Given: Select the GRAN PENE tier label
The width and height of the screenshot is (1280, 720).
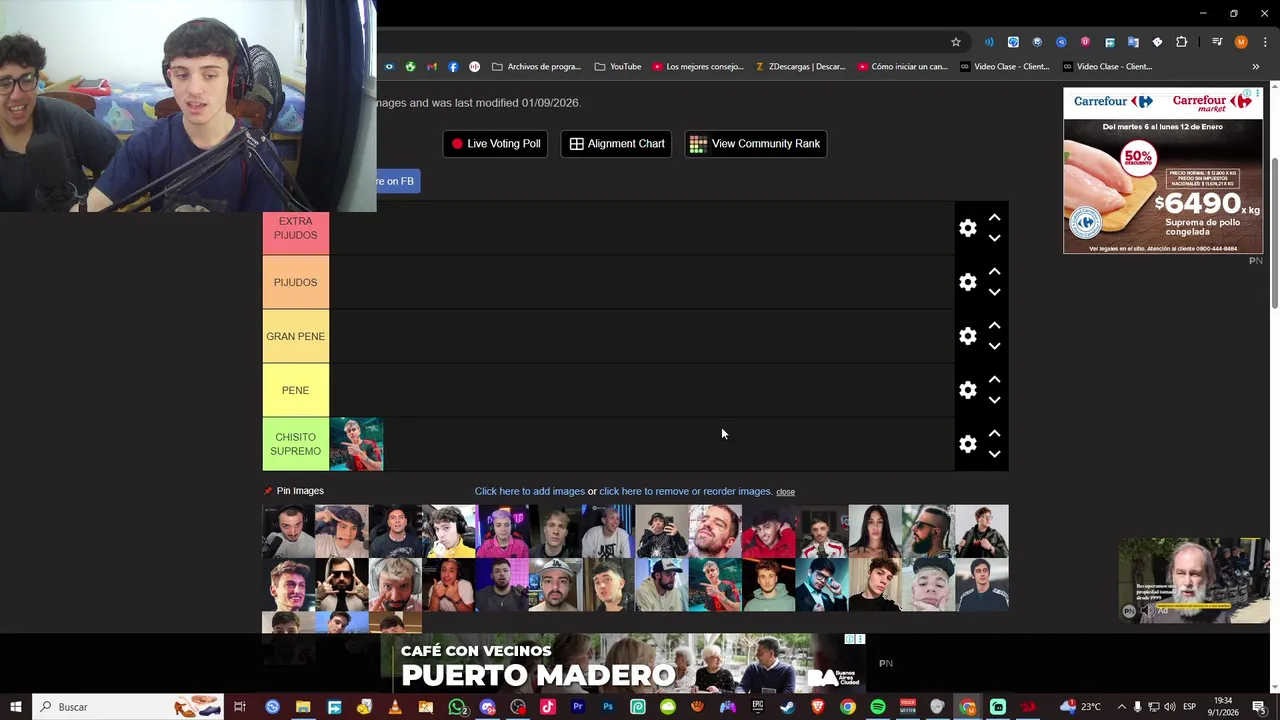Looking at the screenshot, I should (x=295, y=336).
